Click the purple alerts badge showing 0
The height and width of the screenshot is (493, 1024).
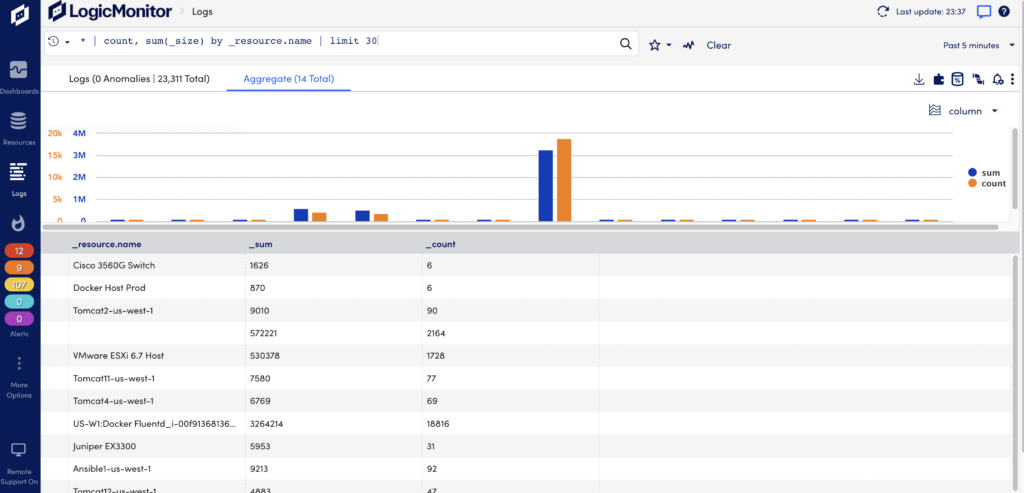click(19, 319)
